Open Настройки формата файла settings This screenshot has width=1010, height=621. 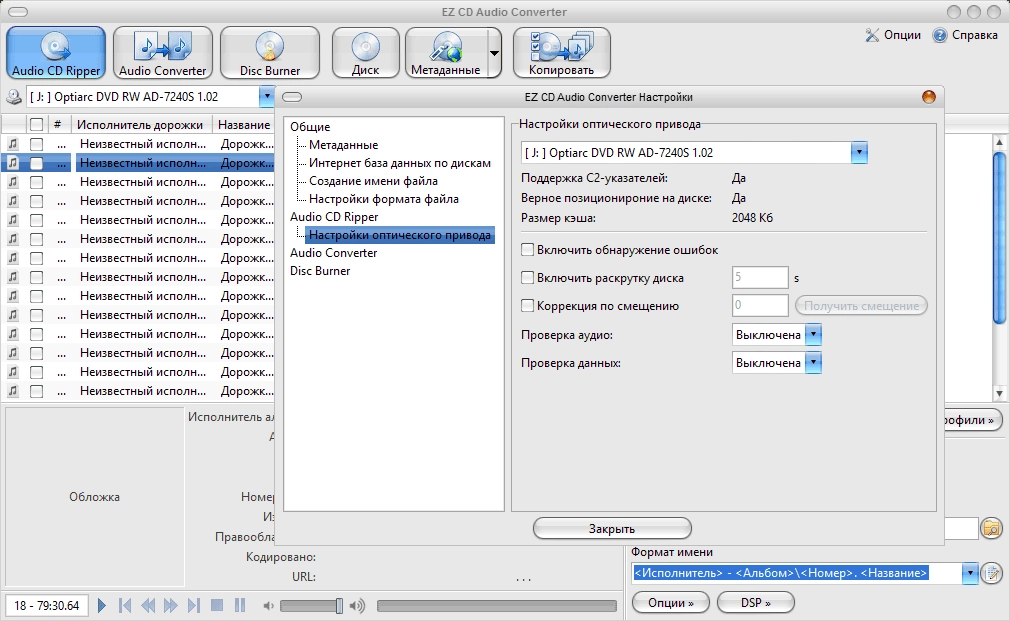[x=384, y=199]
